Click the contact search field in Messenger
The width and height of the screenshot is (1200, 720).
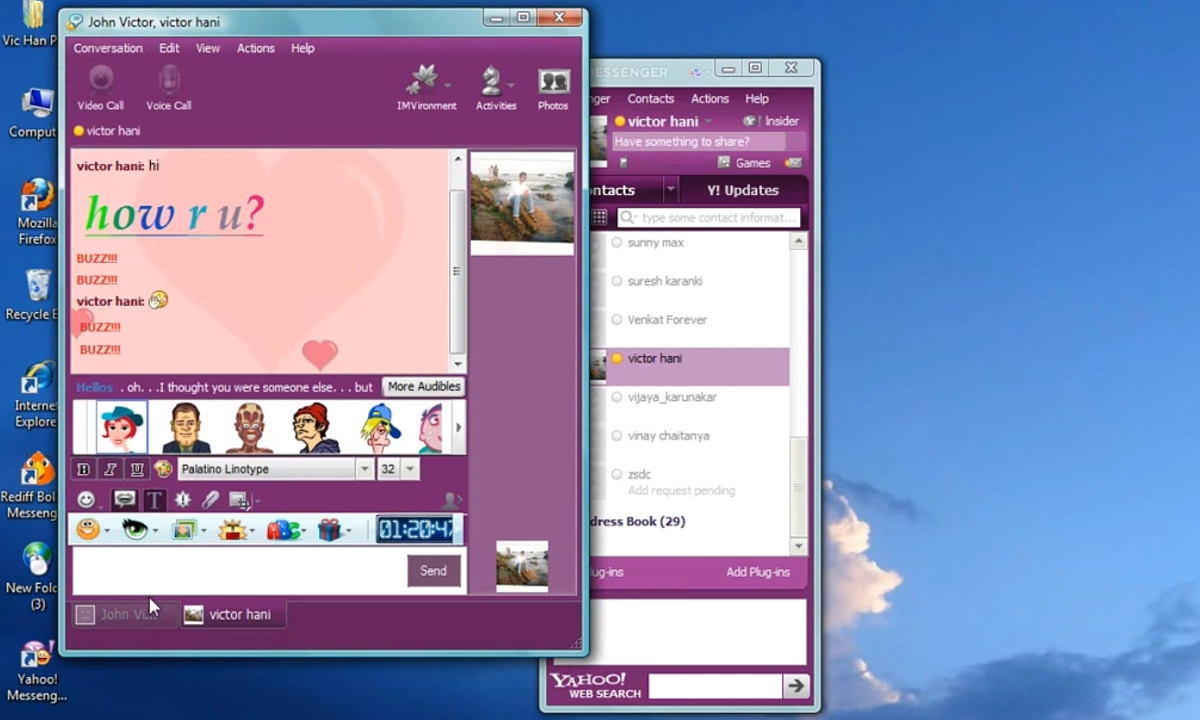(709, 217)
